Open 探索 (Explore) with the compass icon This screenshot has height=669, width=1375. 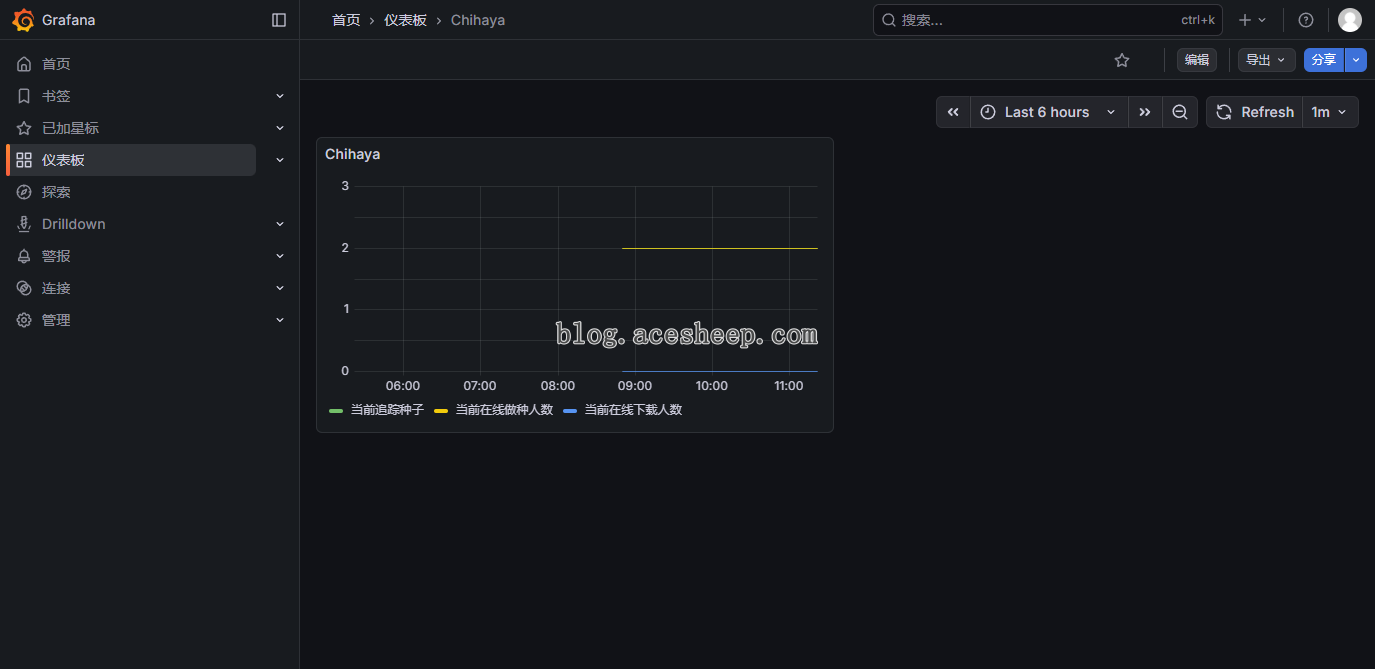point(55,191)
